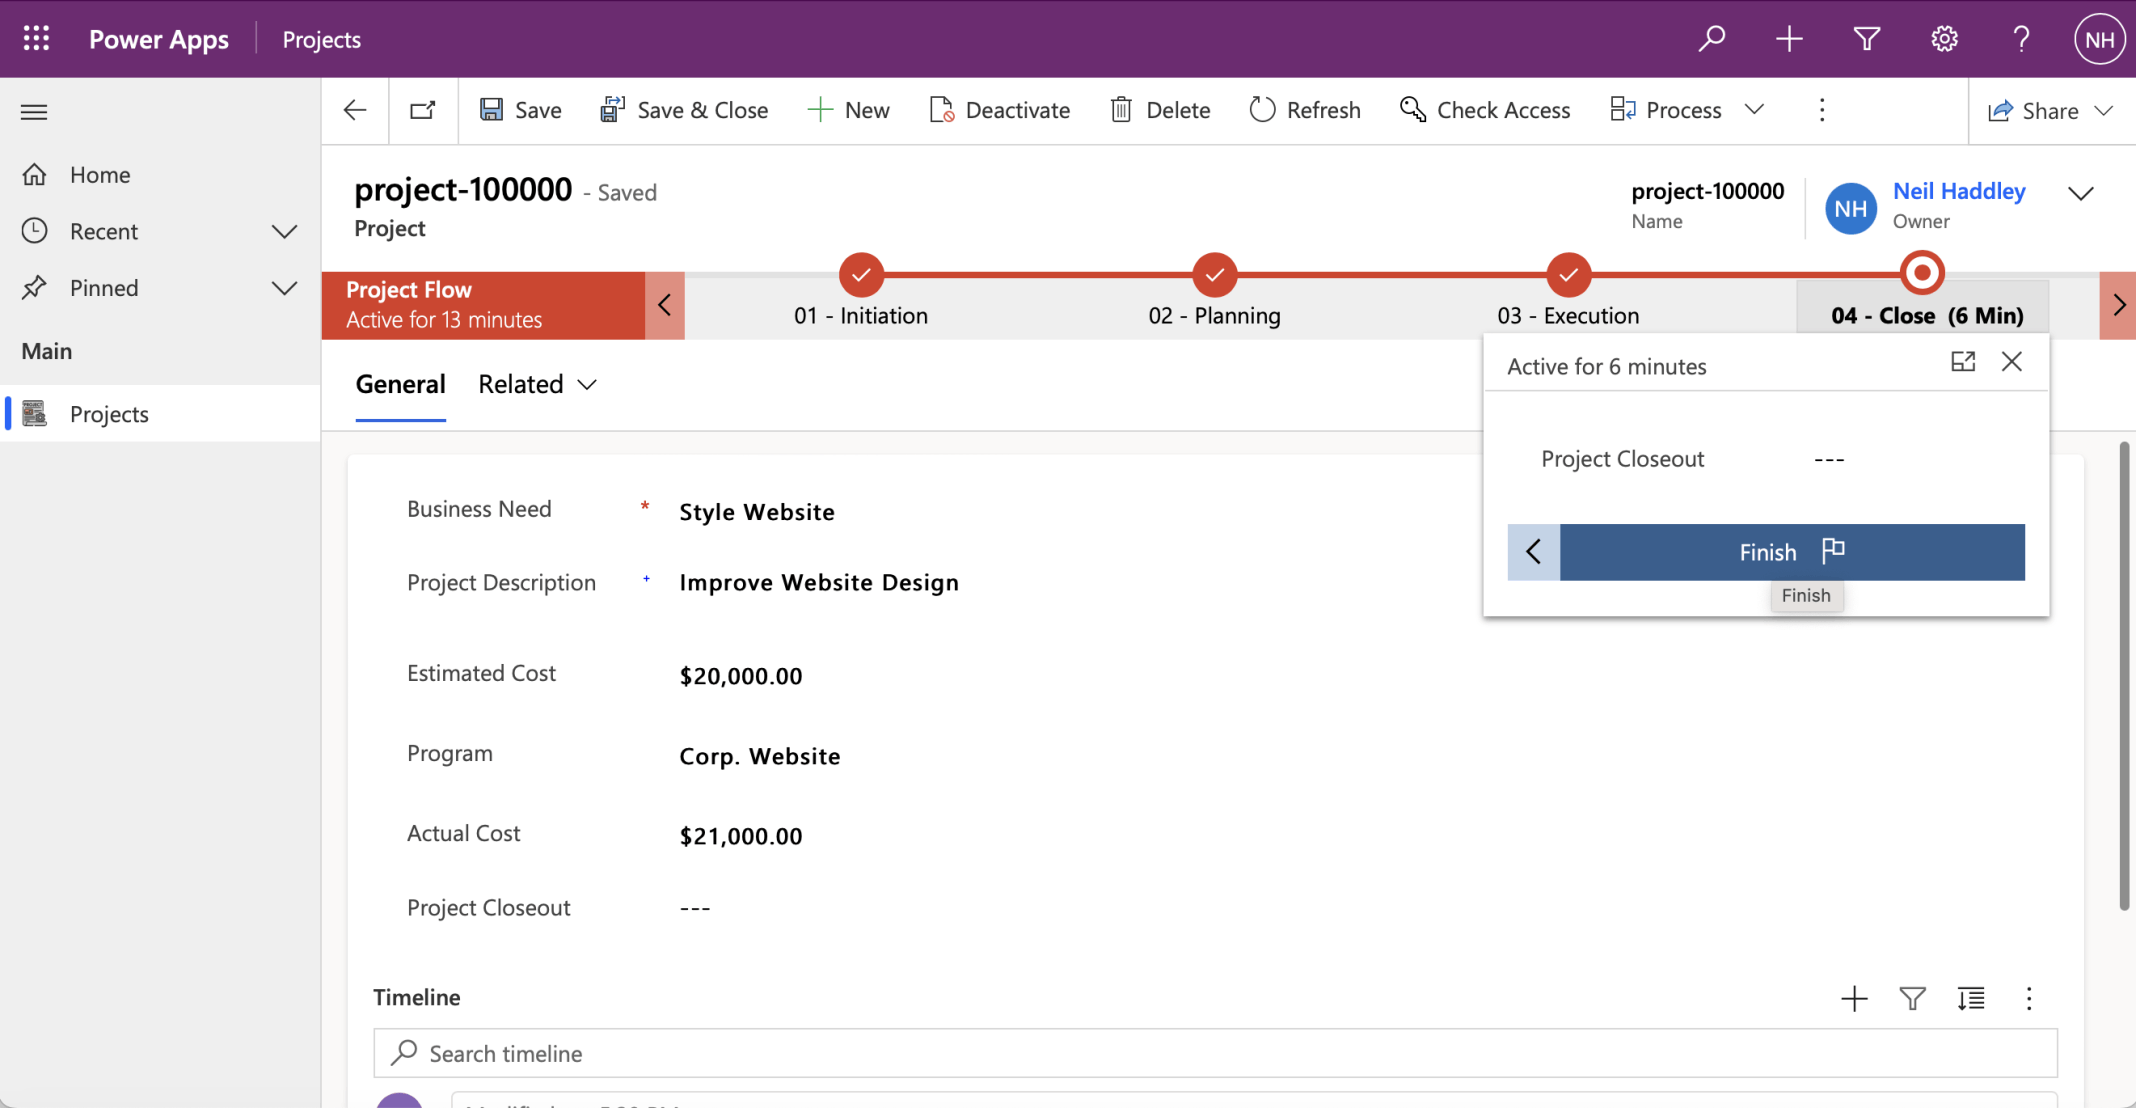Viewport: 2136px width, 1108px height.
Task: Select the 02 - Planning stage marker
Action: click(x=1214, y=275)
